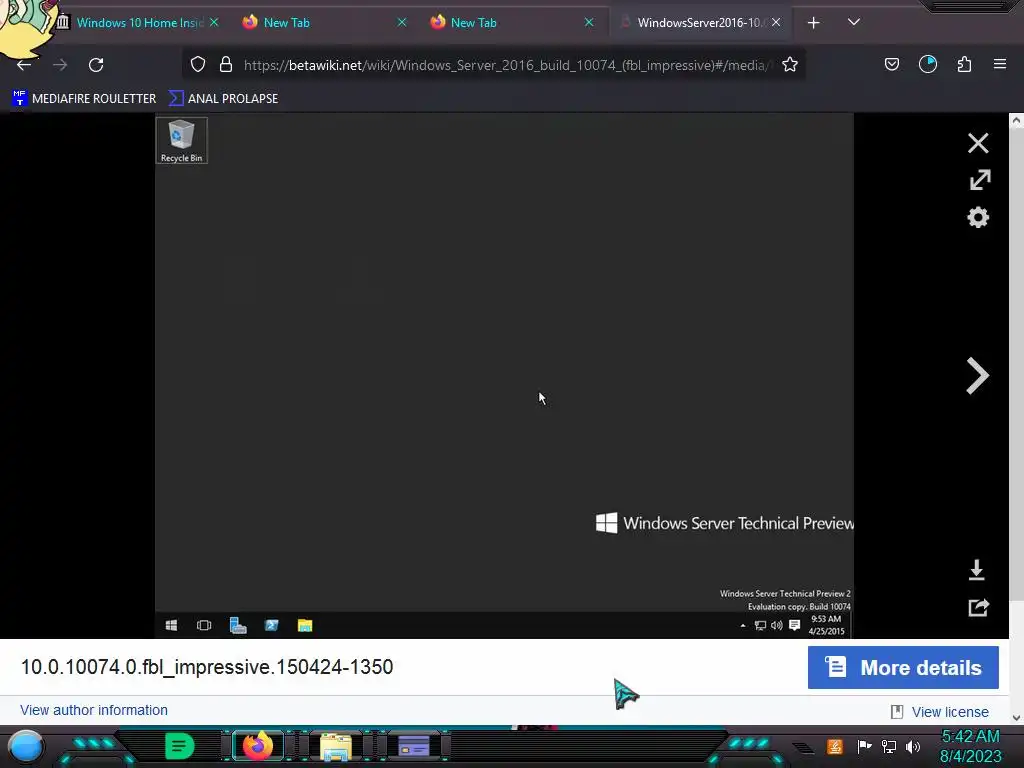1024x768 pixels.
Task: Click the Windows Server build 10074 screenshot image
Action: pos(504,376)
